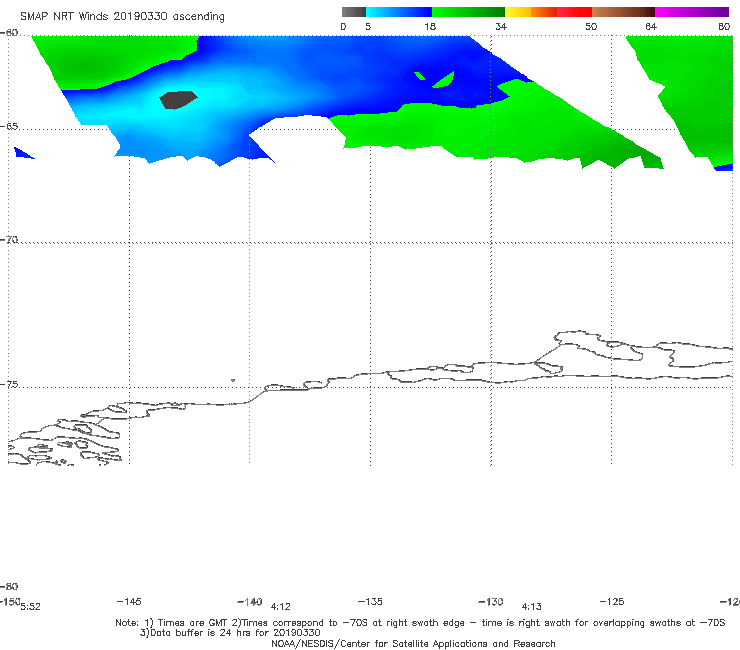Click the gray segment of the color bar
The image size is (740, 650).
click(354, 12)
